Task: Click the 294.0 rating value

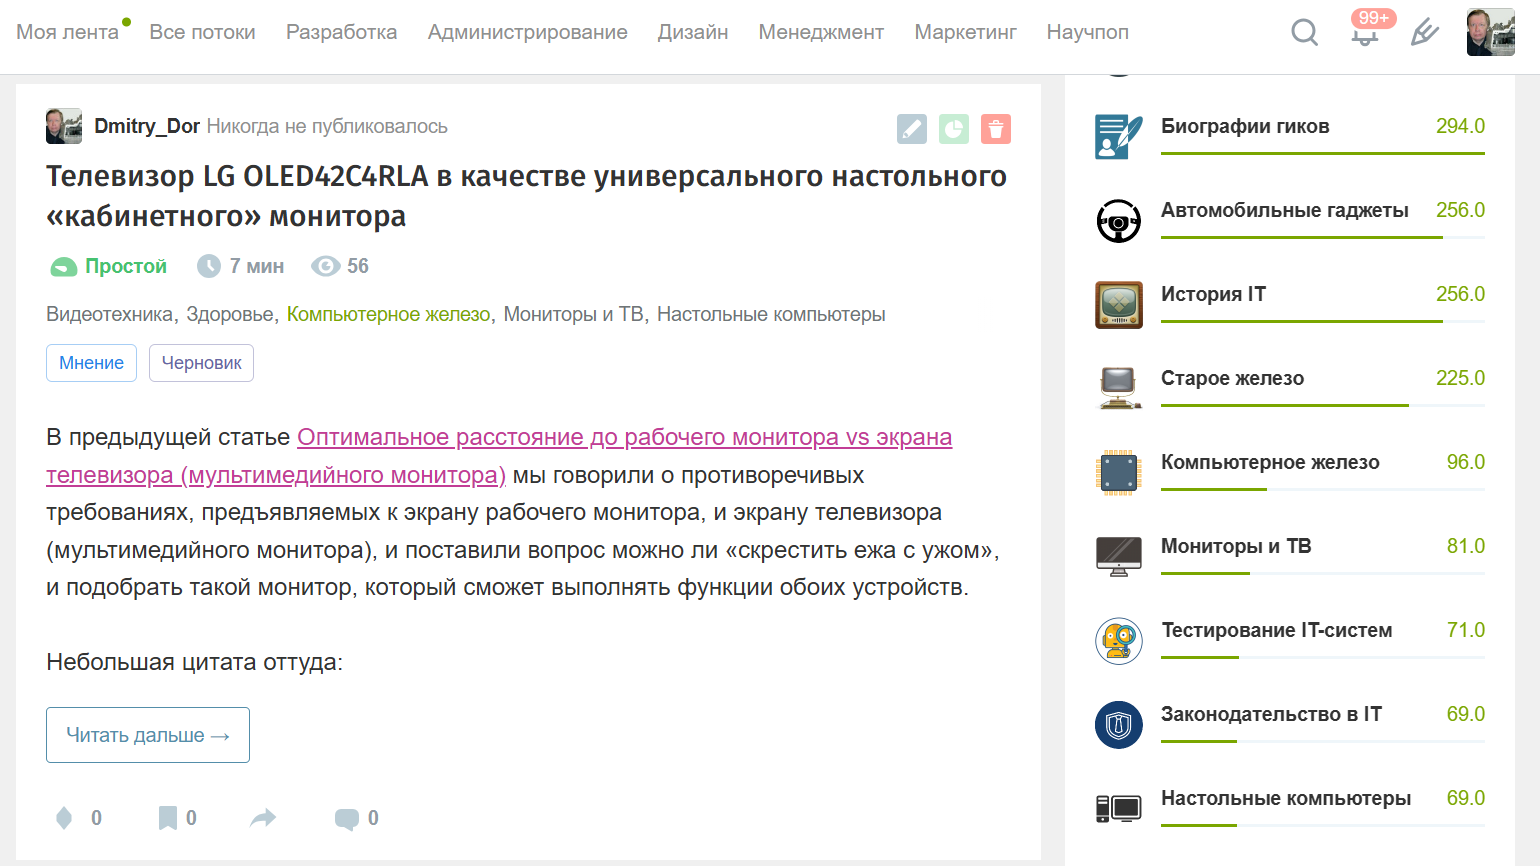Action: [1460, 126]
